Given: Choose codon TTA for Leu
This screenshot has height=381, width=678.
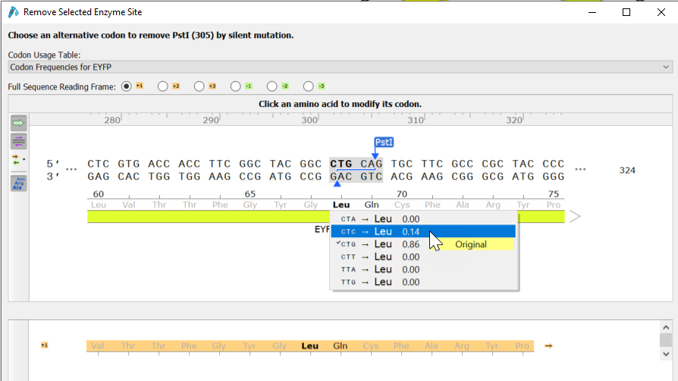Looking at the screenshot, I should tap(423, 269).
